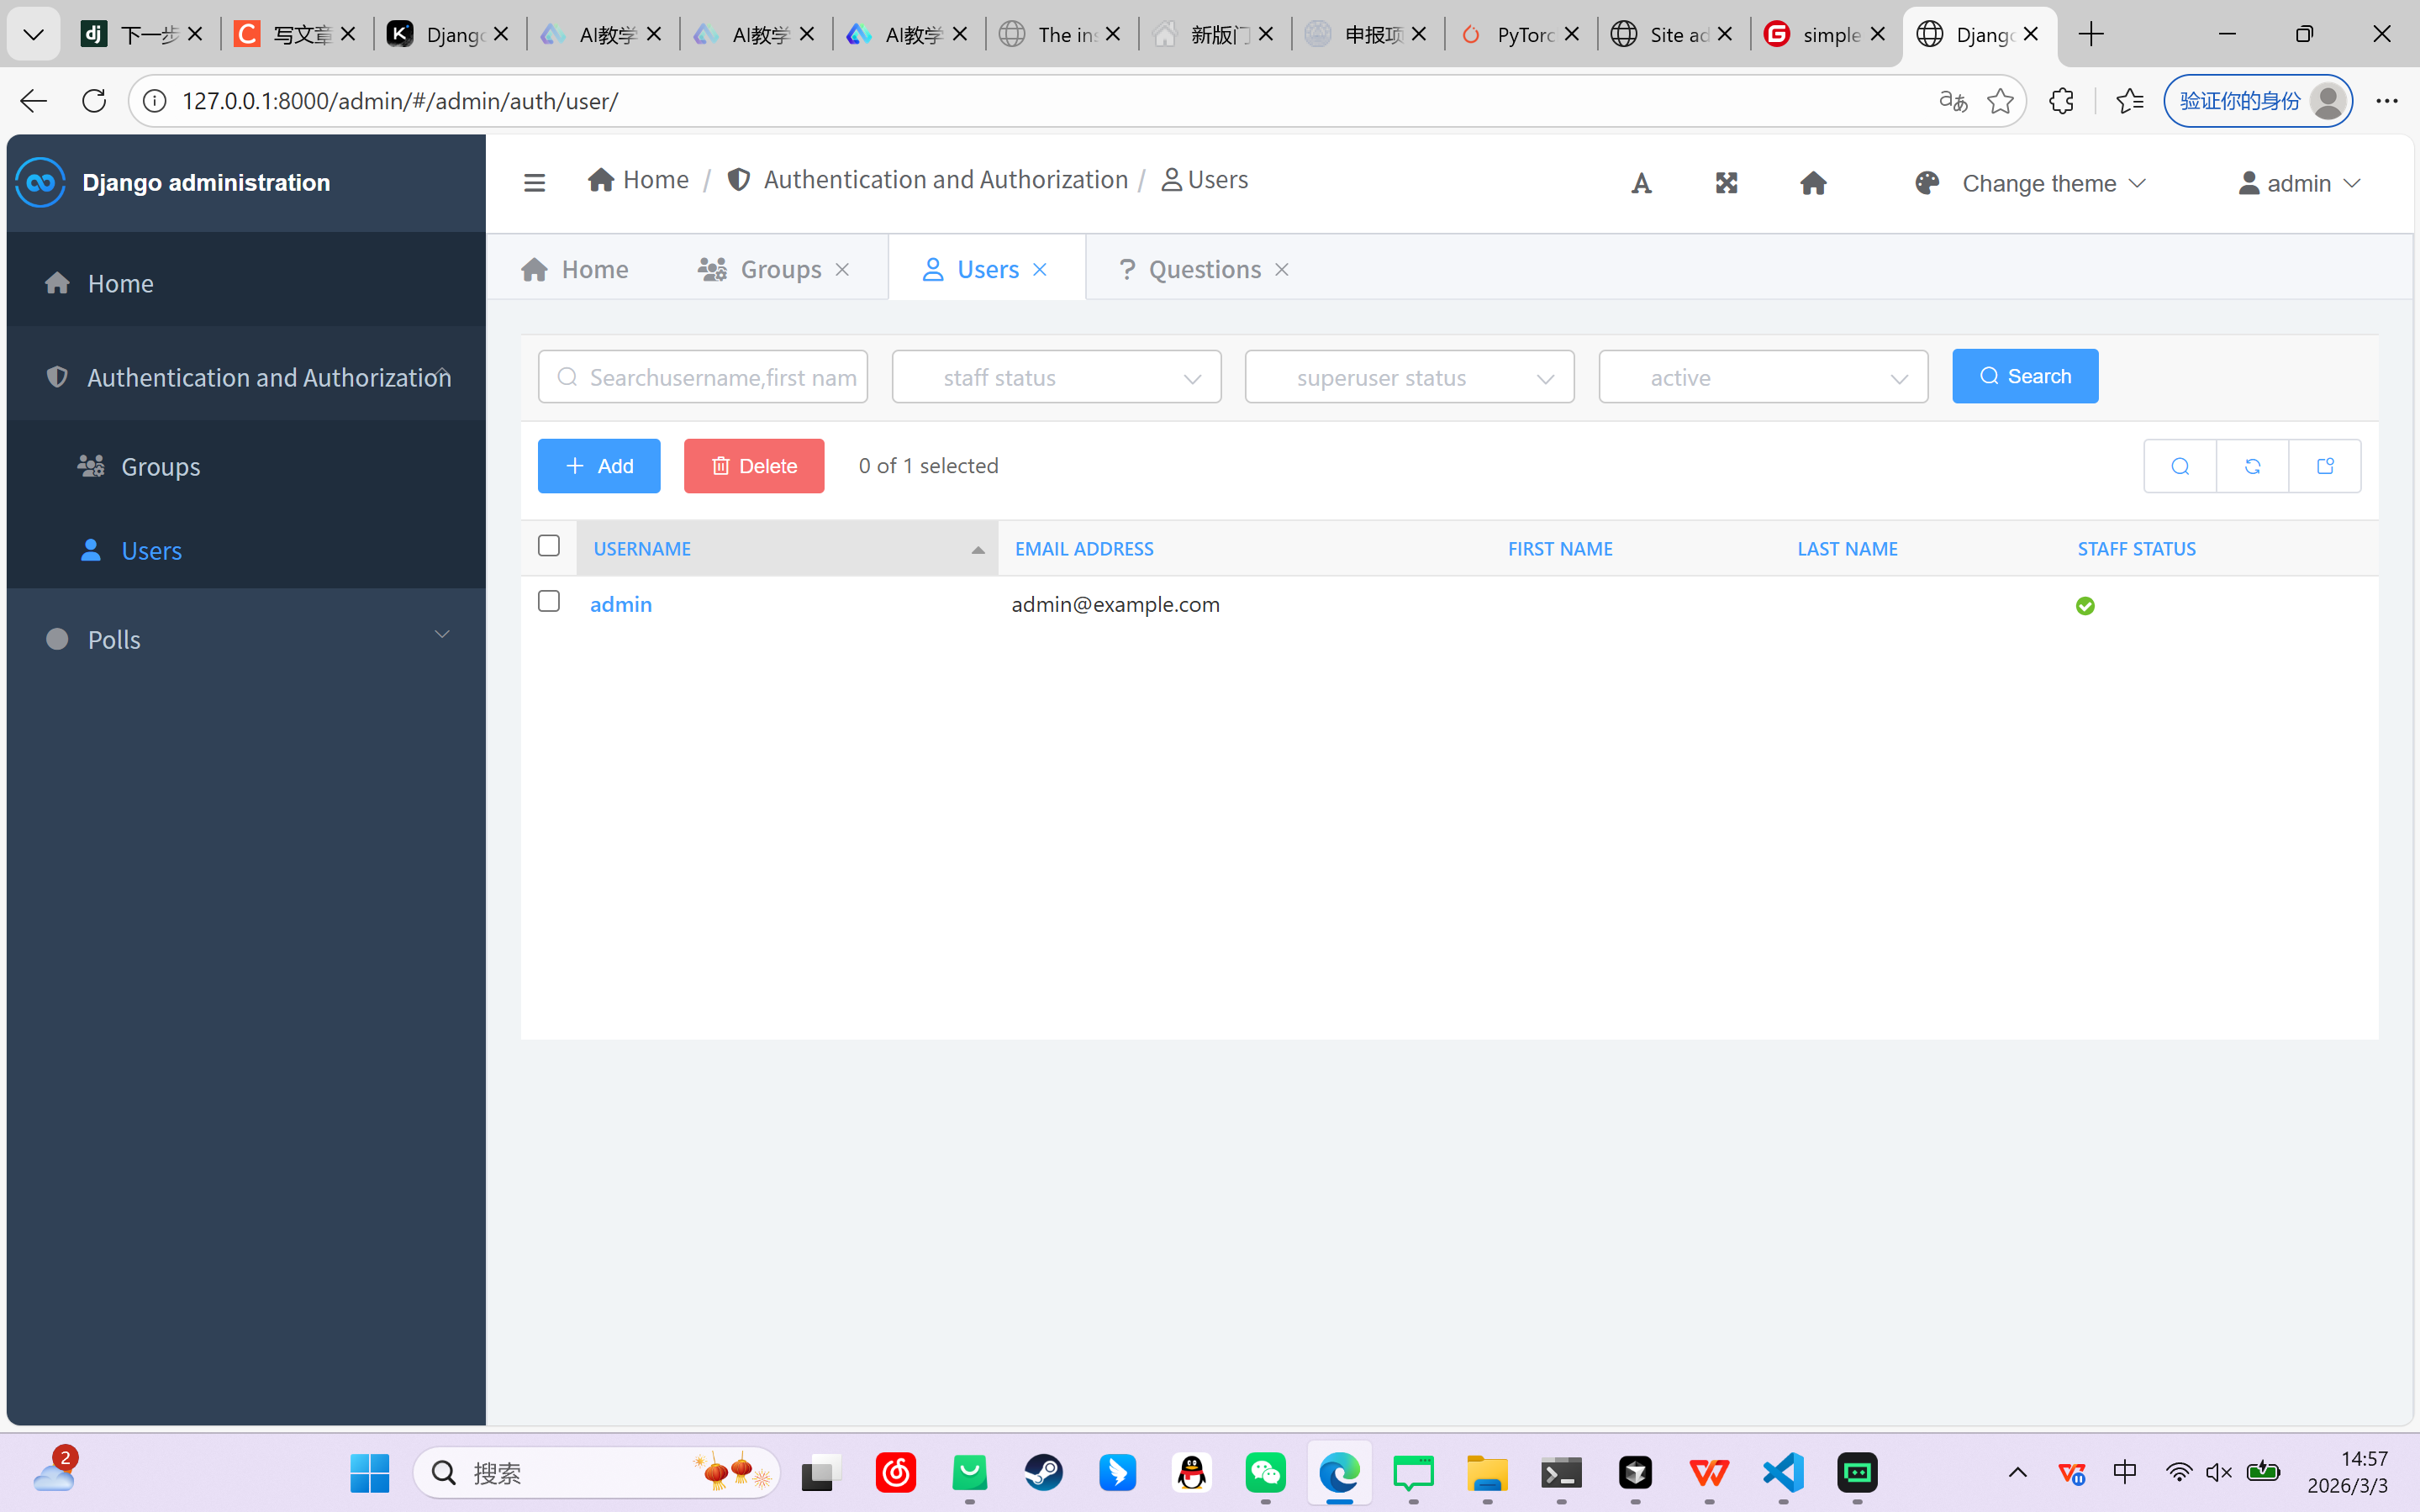Click the refresh icon in table toolbar
2420x1512 pixels.
tap(2252, 466)
